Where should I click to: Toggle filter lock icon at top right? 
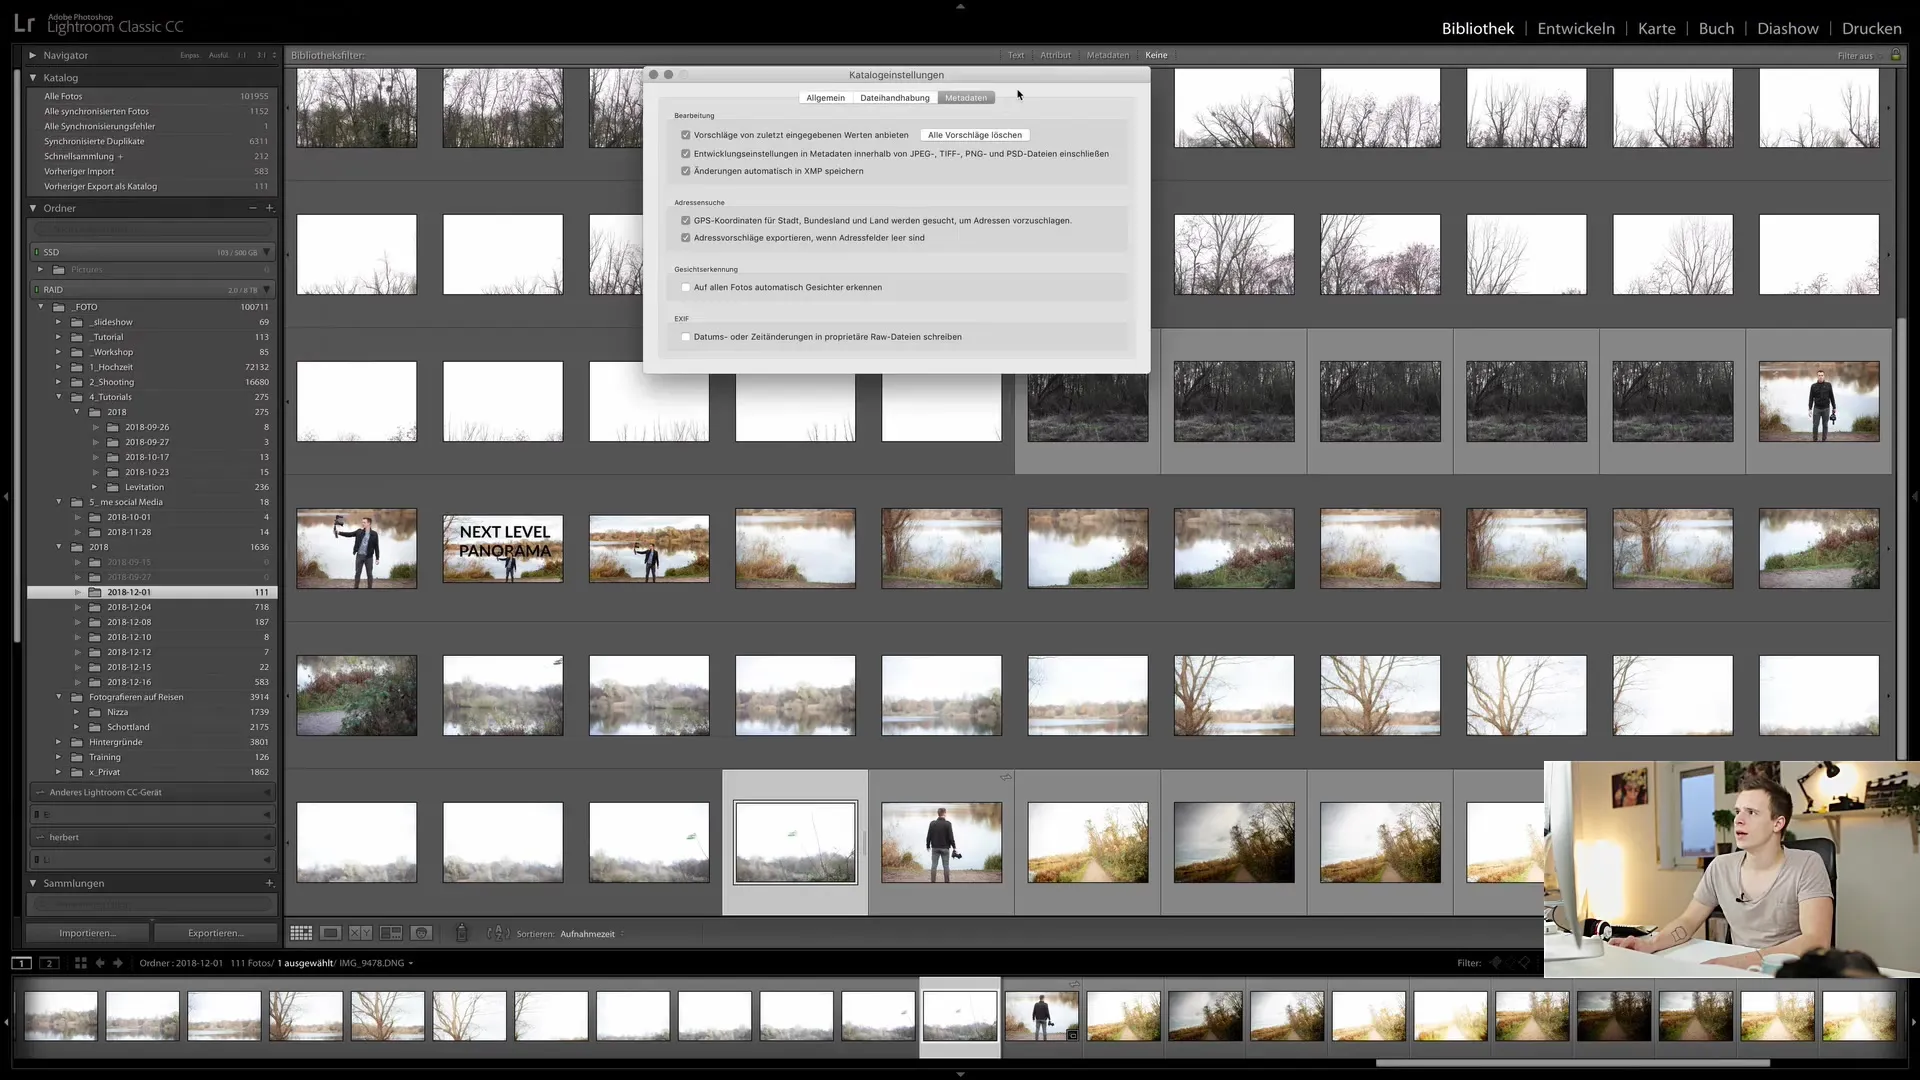coord(1895,55)
